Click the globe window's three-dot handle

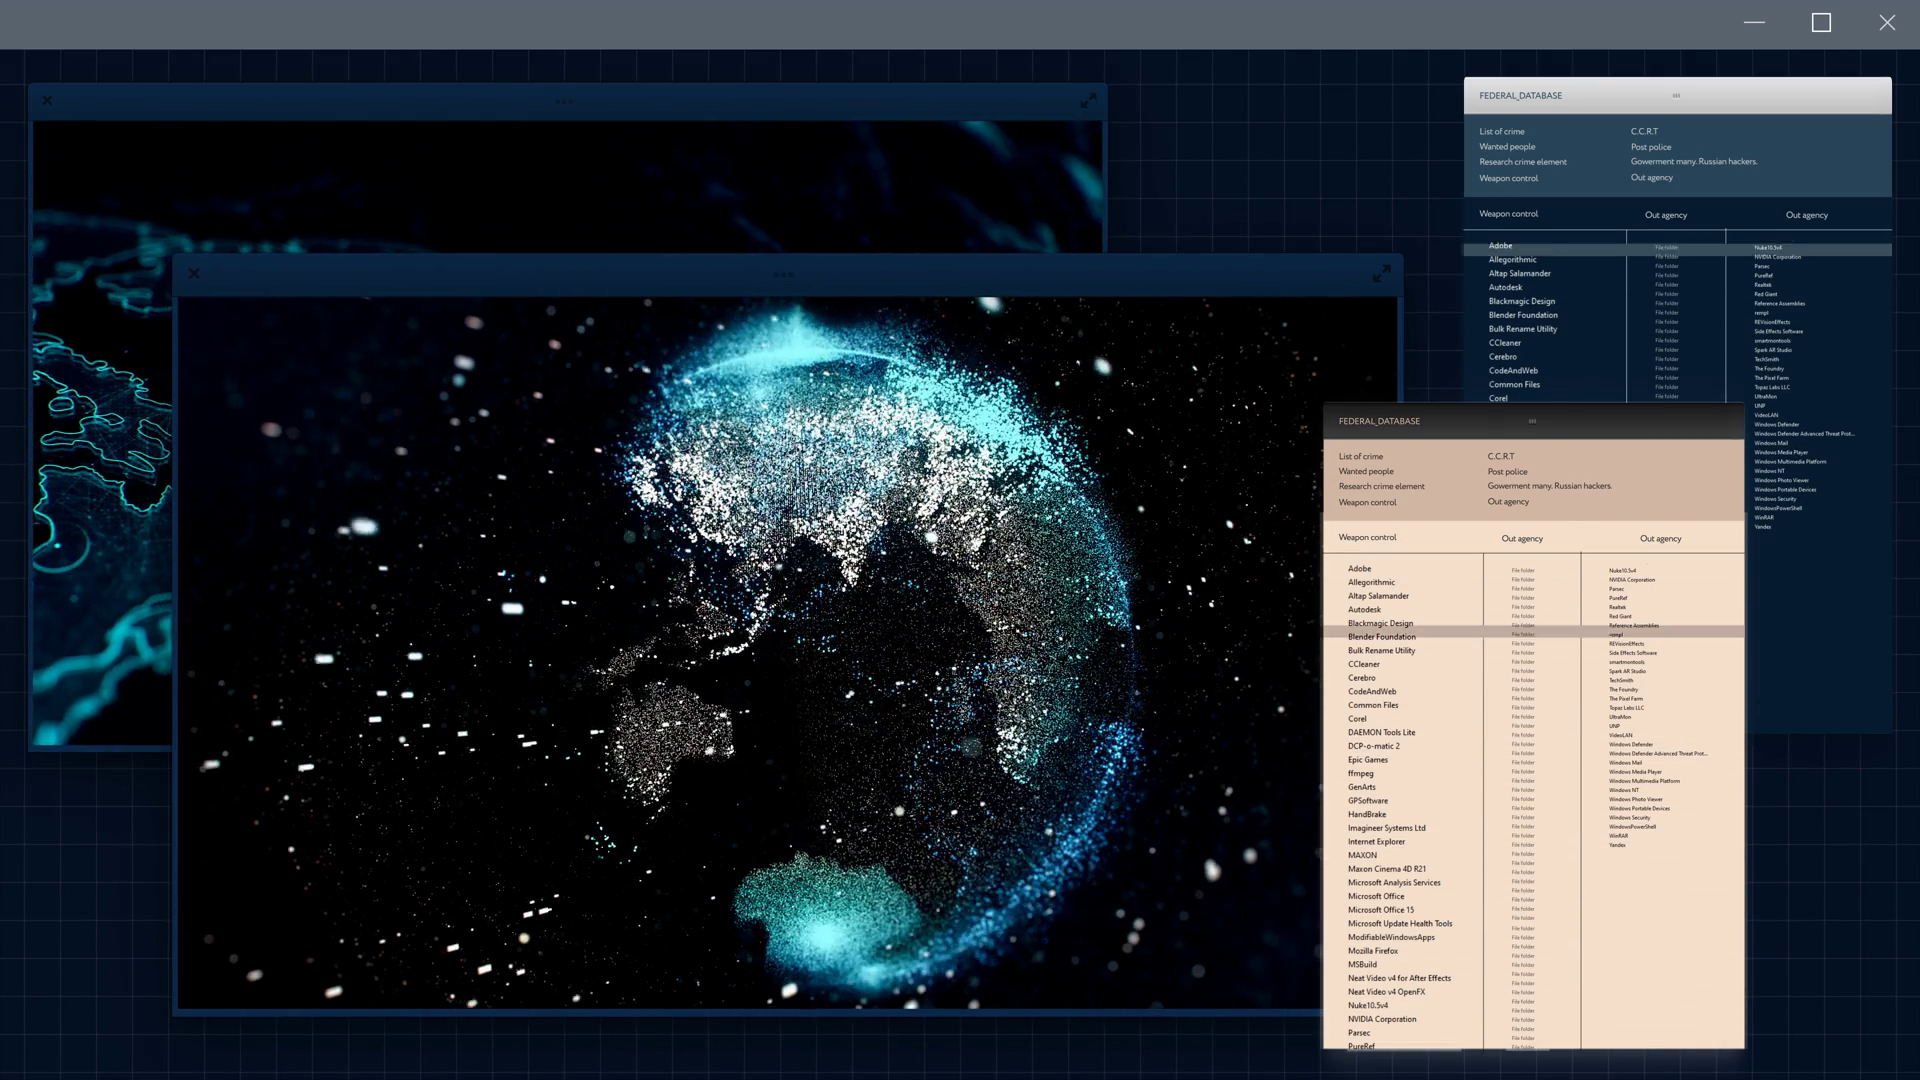[x=783, y=274]
